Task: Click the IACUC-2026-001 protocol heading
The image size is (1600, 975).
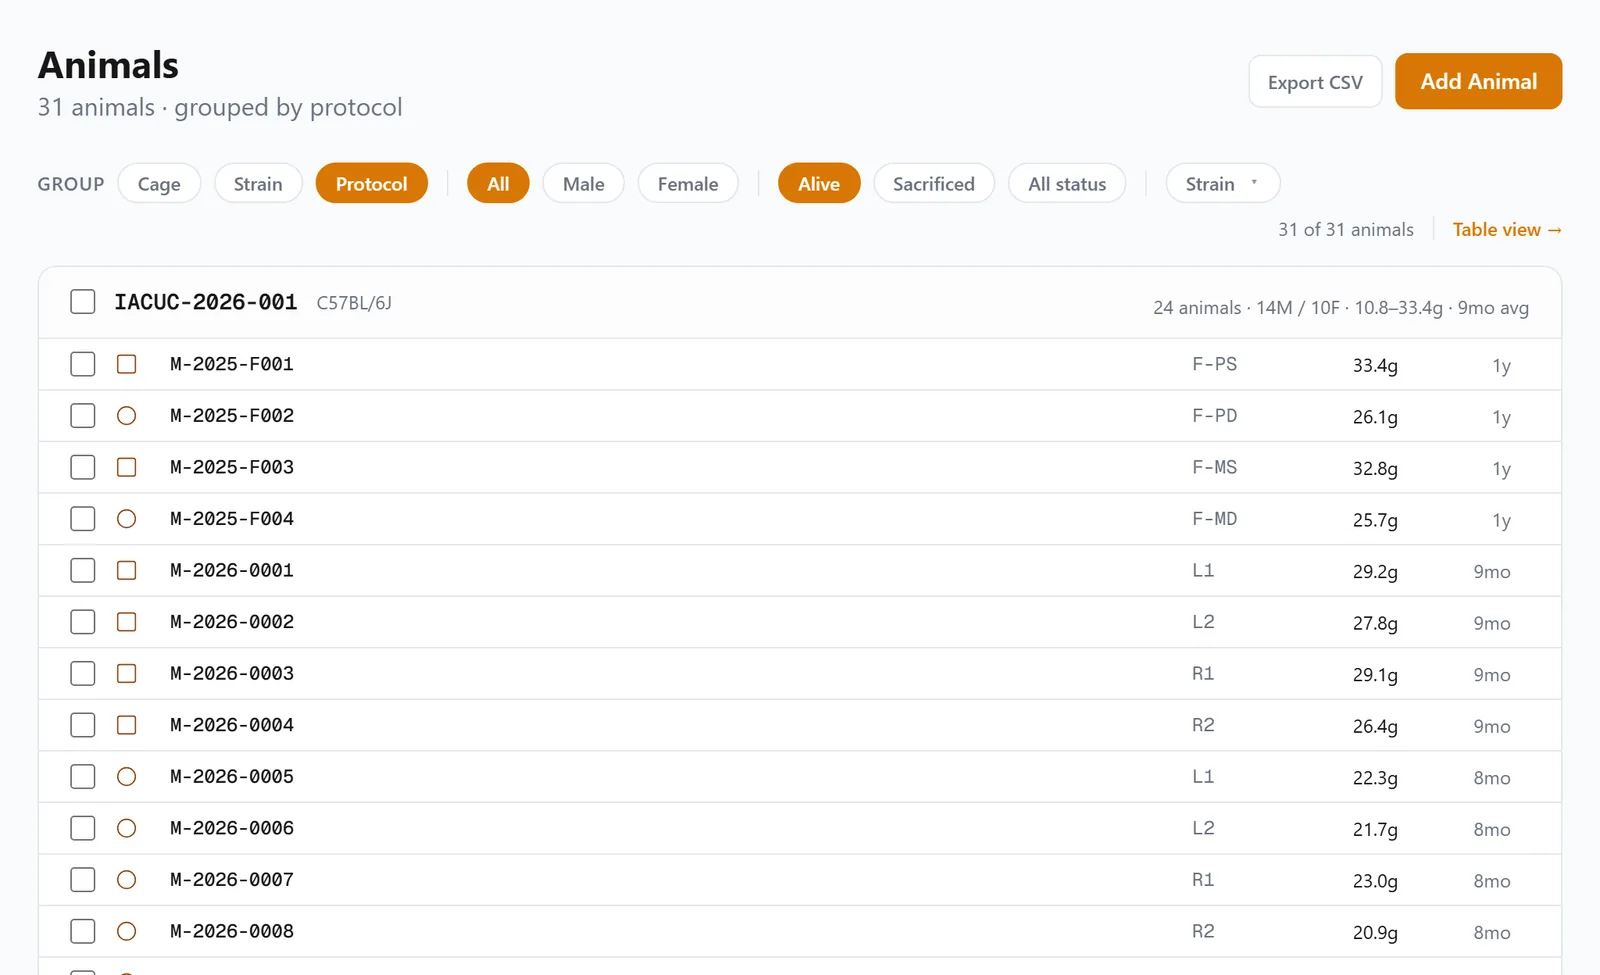Action: (206, 302)
